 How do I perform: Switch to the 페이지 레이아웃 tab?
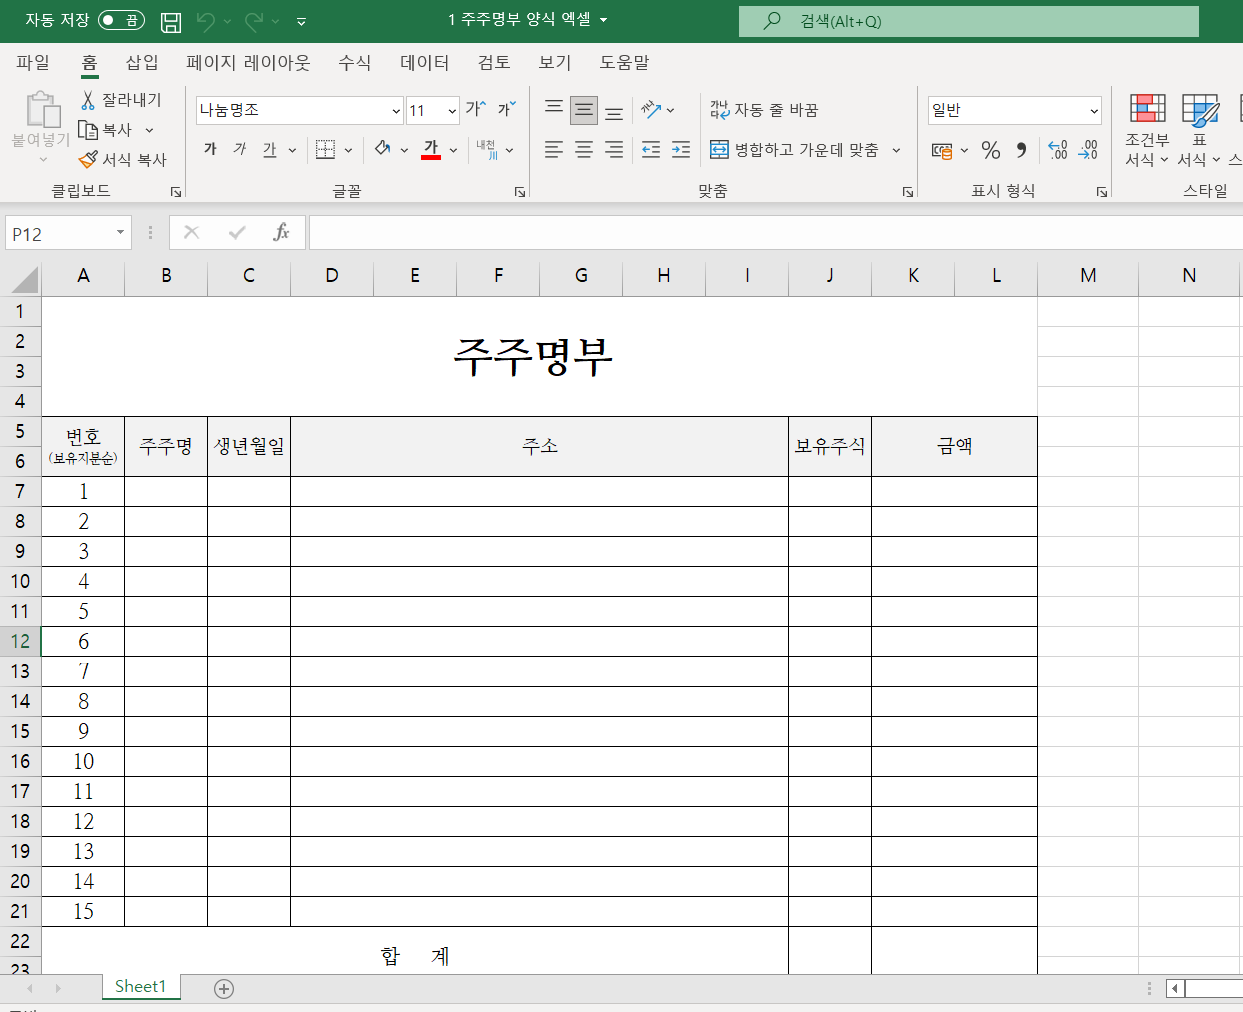[248, 62]
